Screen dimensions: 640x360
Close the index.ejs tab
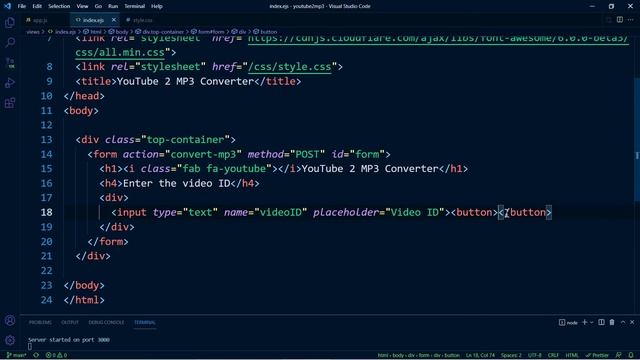tap(114, 20)
